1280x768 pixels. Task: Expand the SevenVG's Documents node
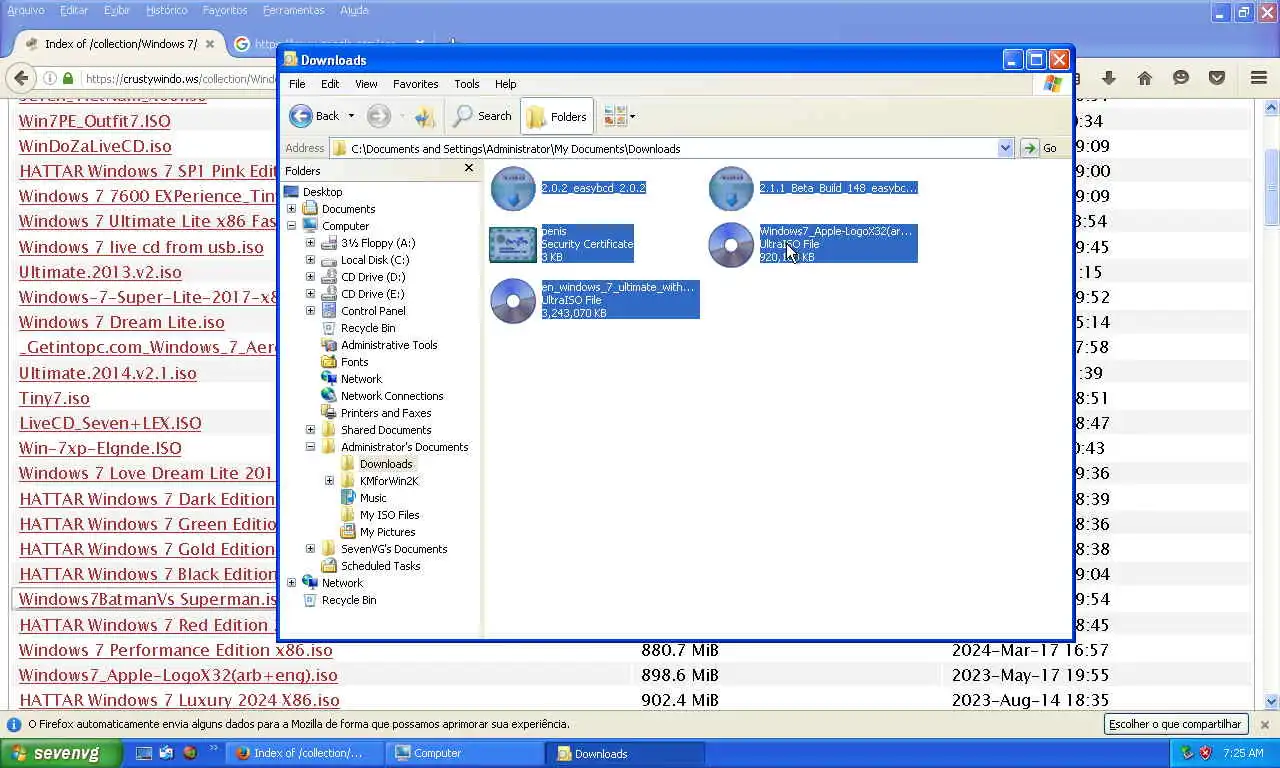tap(310, 549)
